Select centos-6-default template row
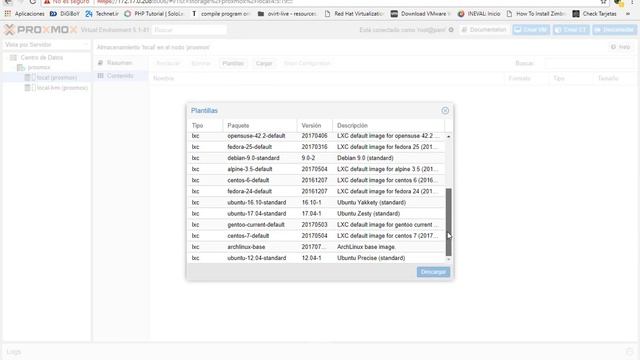Viewport: 640px width, 360px height. [316, 180]
